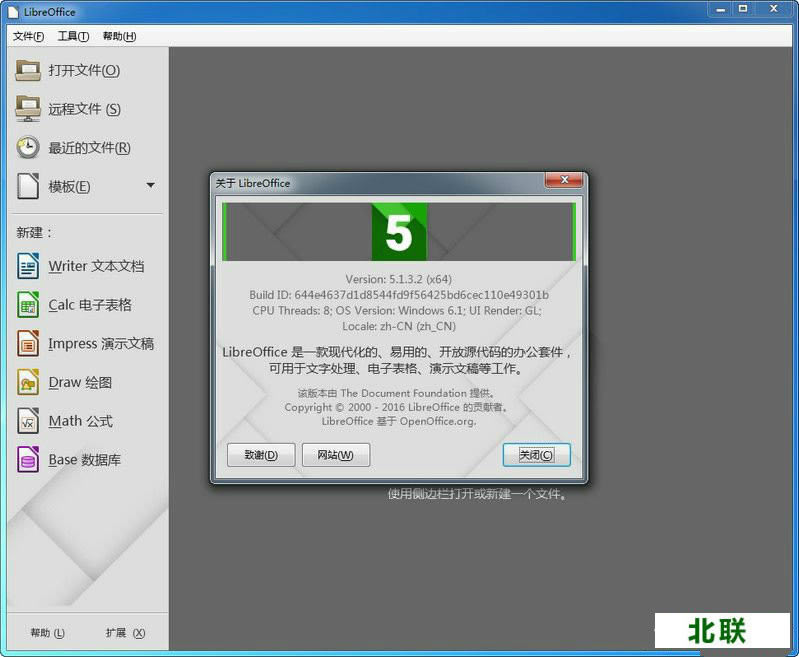Click the Templates document icon

coord(28,186)
